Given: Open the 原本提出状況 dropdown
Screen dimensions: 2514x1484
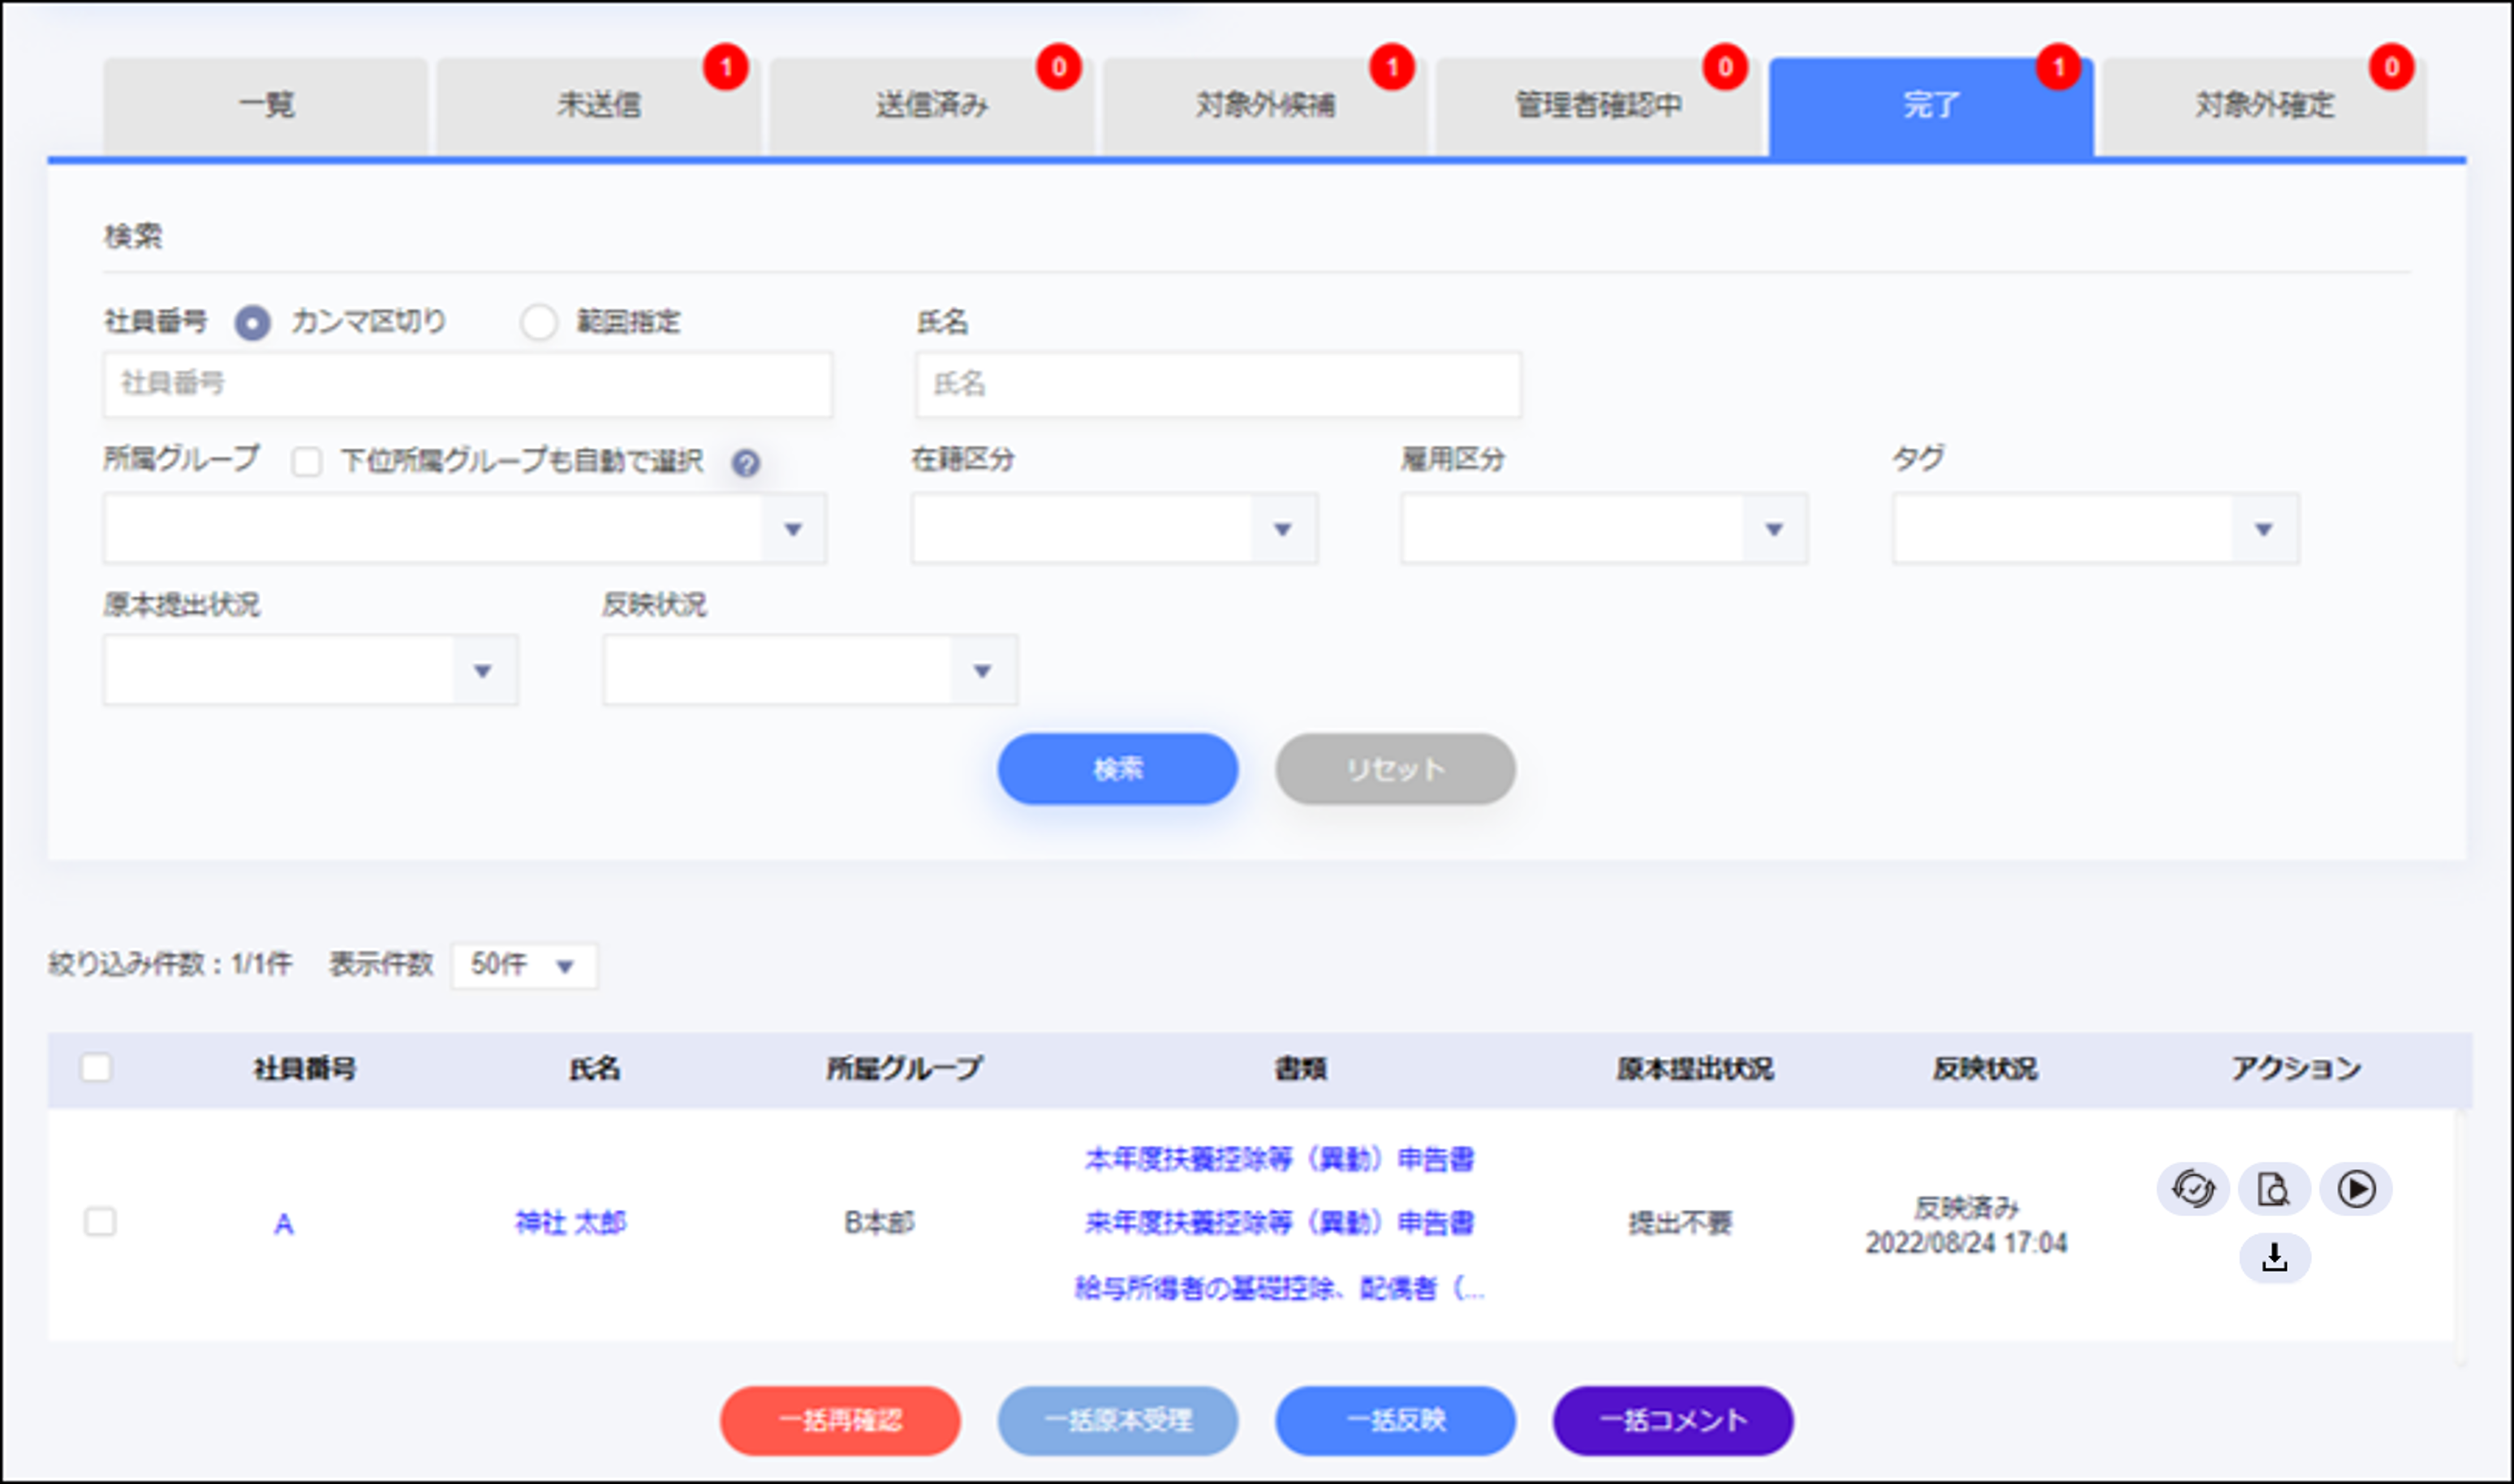Looking at the screenshot, I should [x=310, y=670].
